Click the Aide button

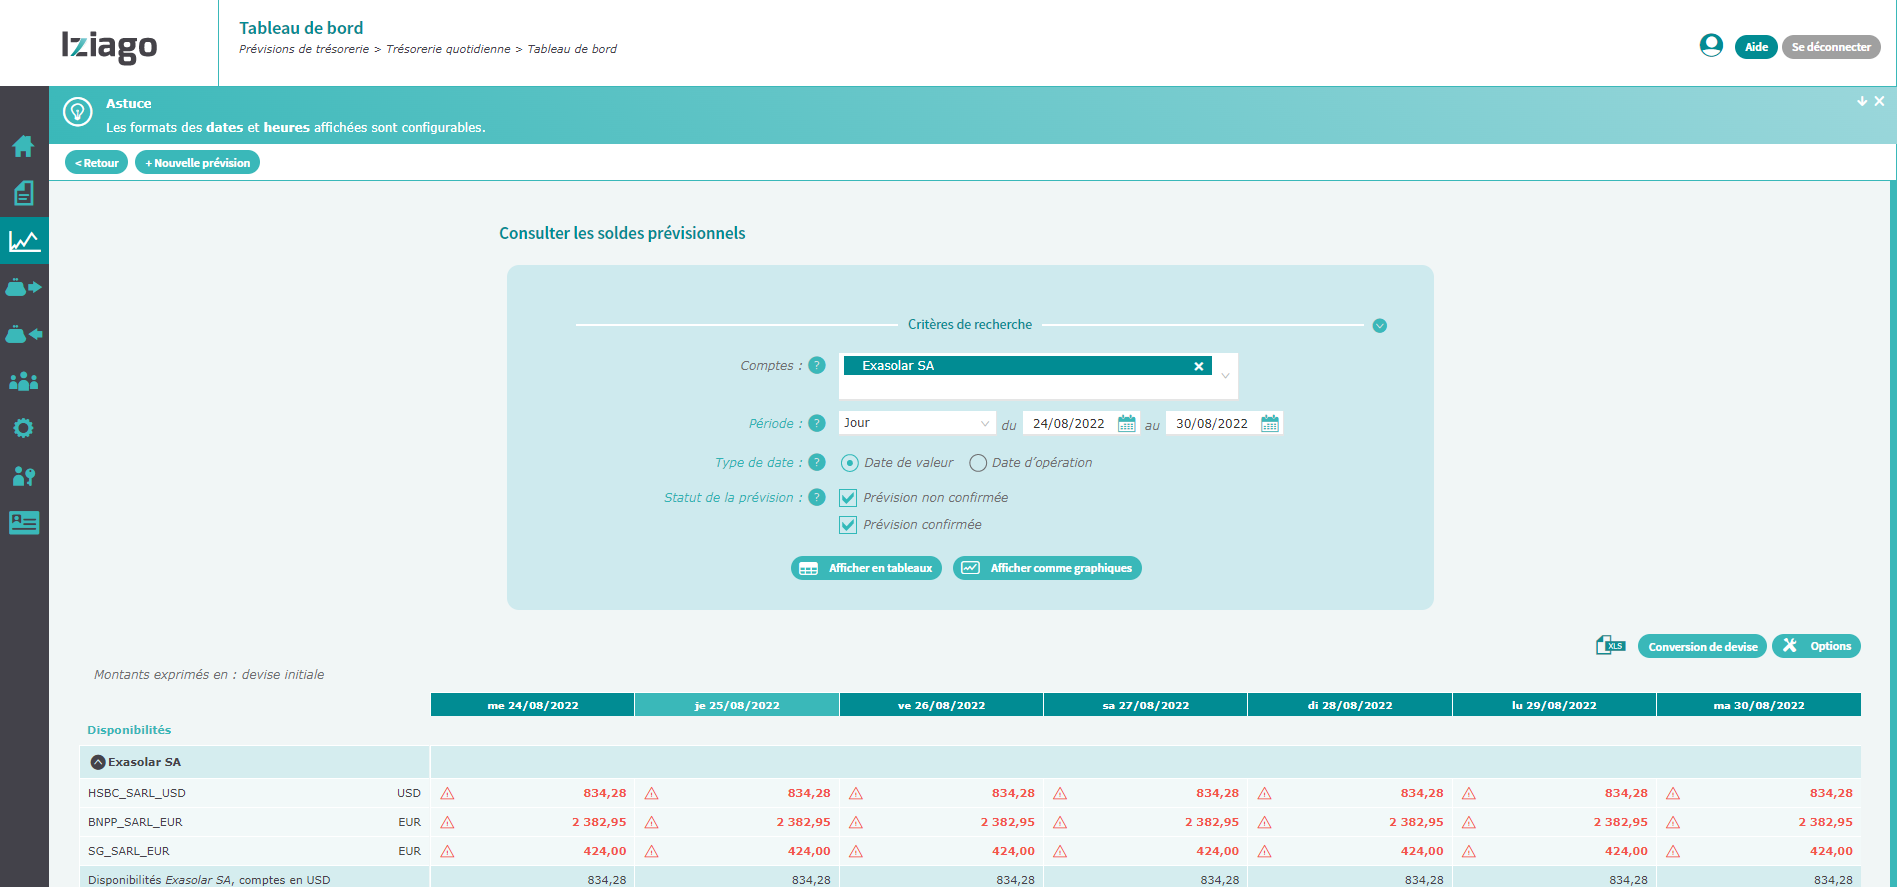click(x=1756, y=47)
